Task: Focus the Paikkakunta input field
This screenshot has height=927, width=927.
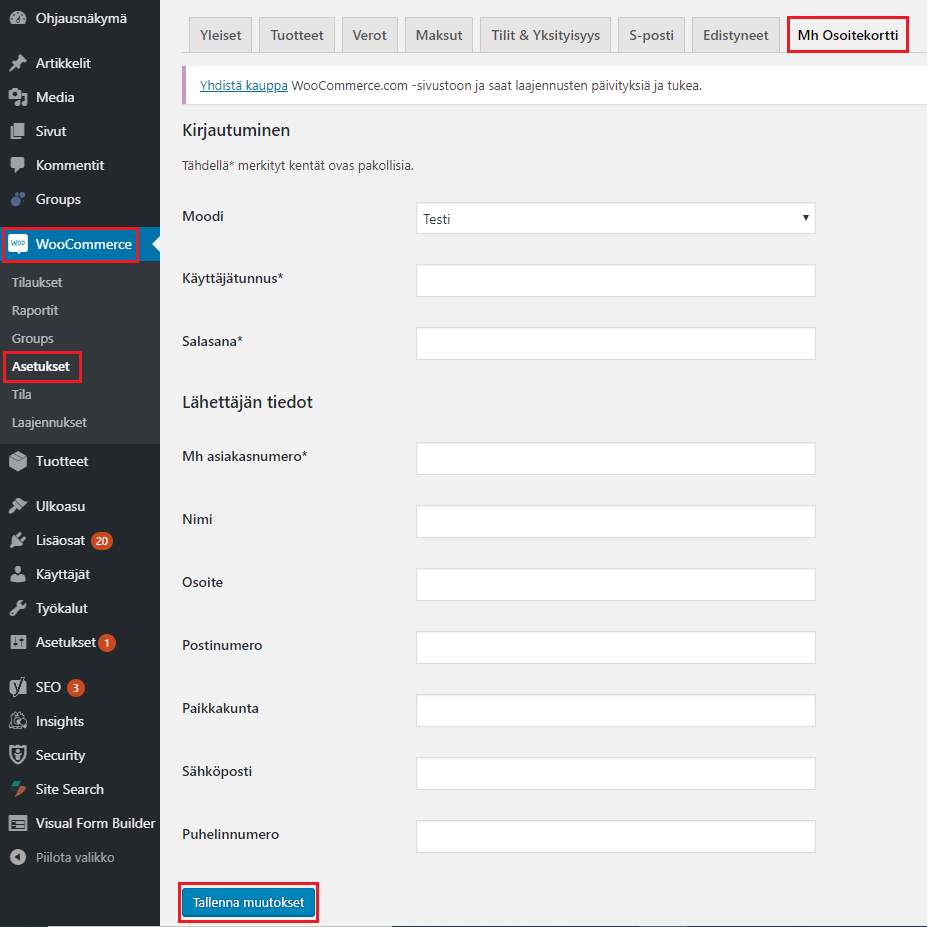Action: (x=615, y=711)
